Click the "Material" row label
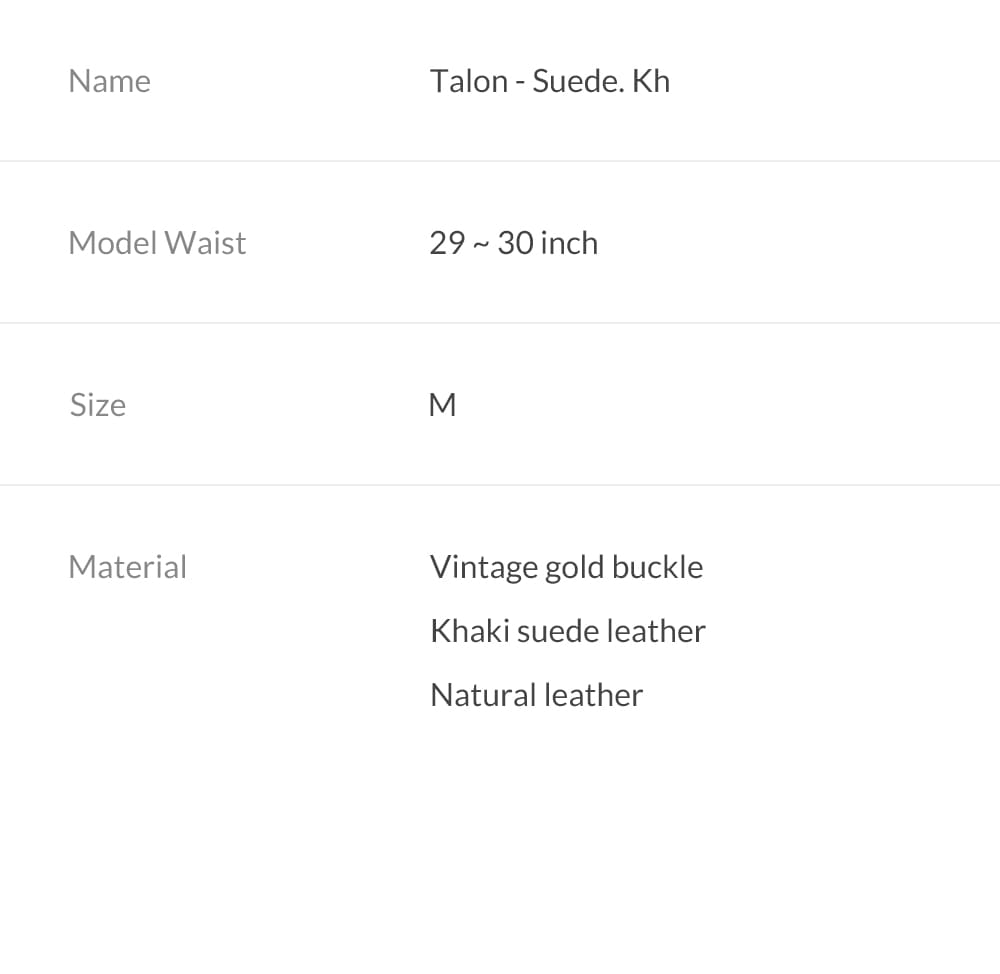Viewport: 1000px width, 974px height. pyautogui.click(x=127, y=567)
